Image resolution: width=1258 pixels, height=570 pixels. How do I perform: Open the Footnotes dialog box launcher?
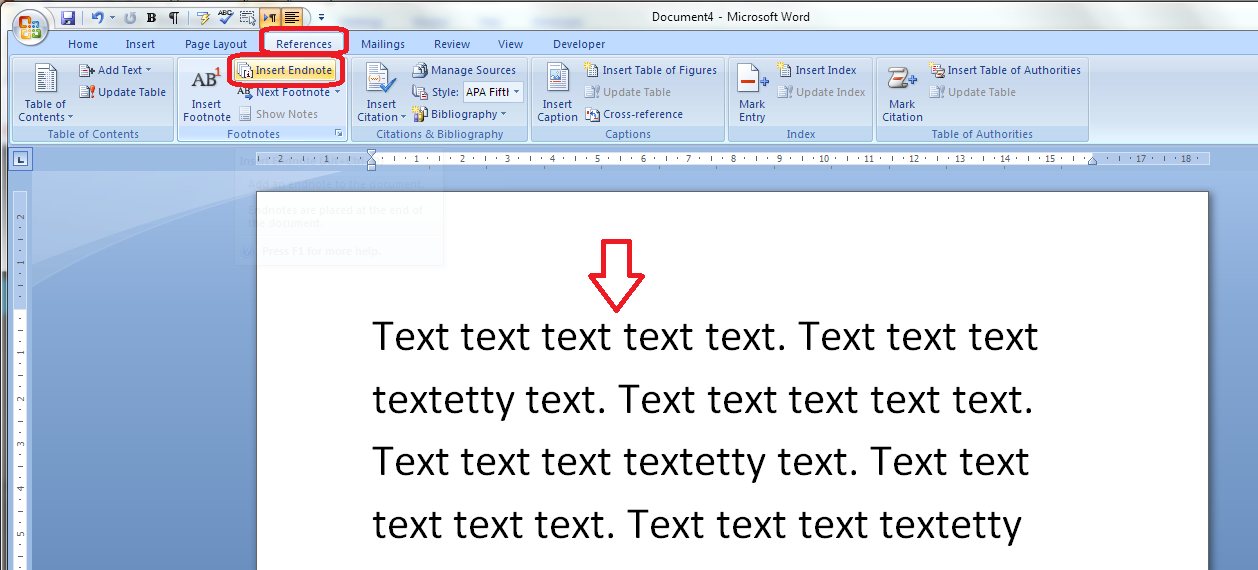tap(338, 133)
